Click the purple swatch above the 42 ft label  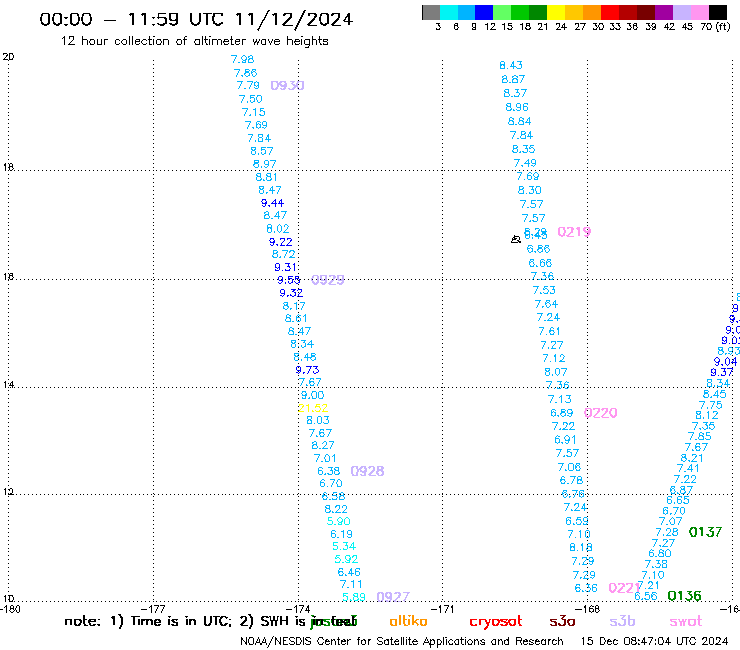point(663,12)
